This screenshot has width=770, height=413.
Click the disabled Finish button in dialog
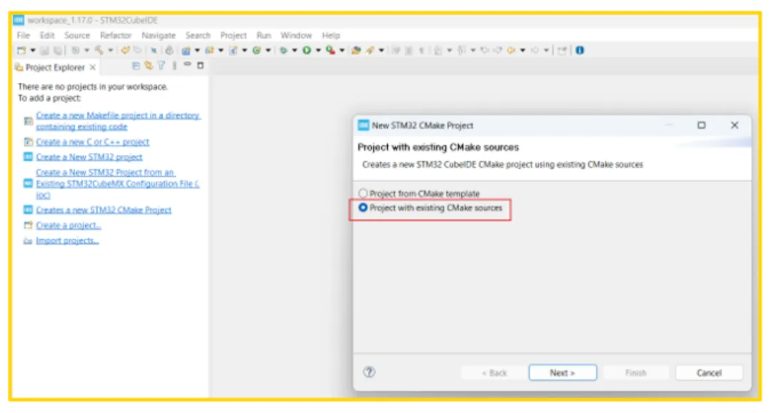click(636, 373)
